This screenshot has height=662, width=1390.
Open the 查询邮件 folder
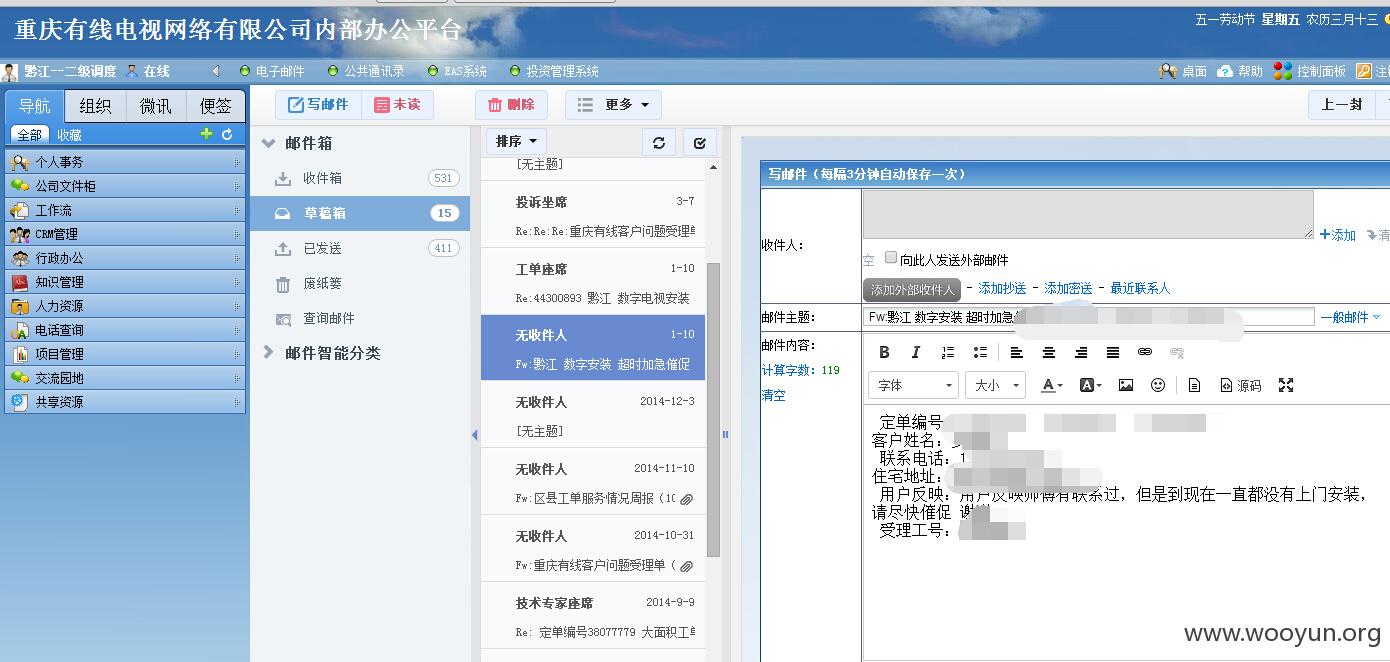[360, 318]
